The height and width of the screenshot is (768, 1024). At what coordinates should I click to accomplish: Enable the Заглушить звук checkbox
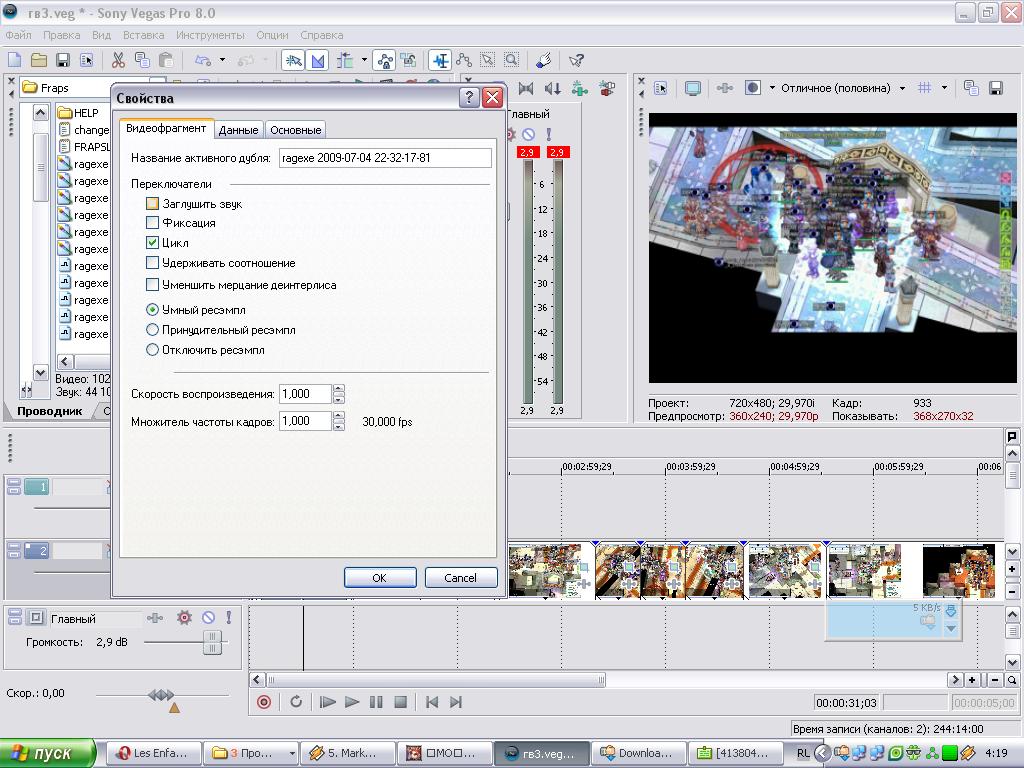[x=153, y=204]
